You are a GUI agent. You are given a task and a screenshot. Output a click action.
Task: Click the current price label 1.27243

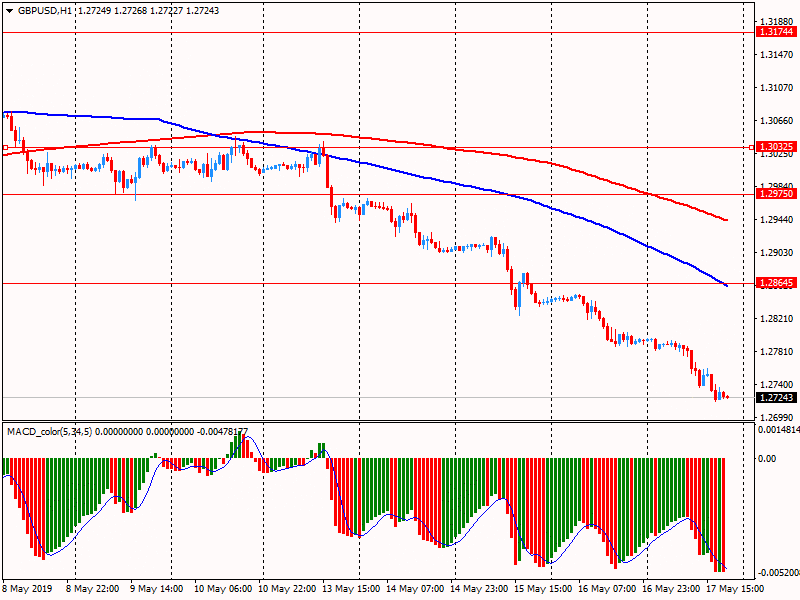click(777, 397)
